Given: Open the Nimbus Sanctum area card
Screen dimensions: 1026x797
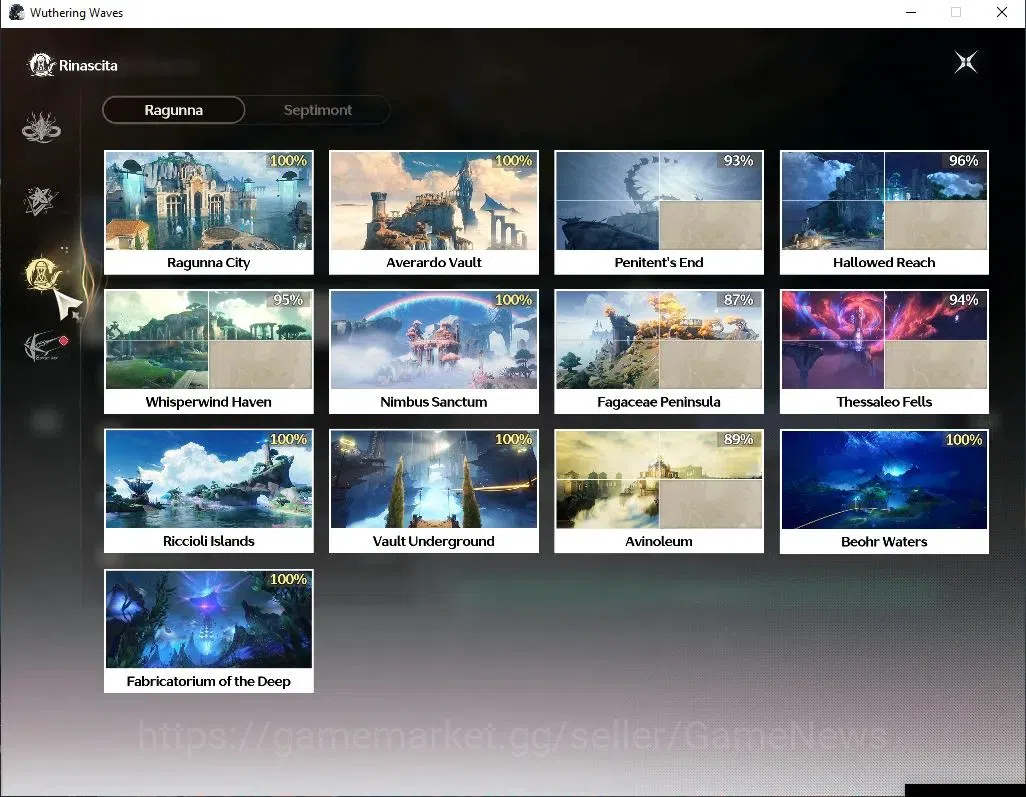Looking at the screenshot, I should (x=434, y=351).
